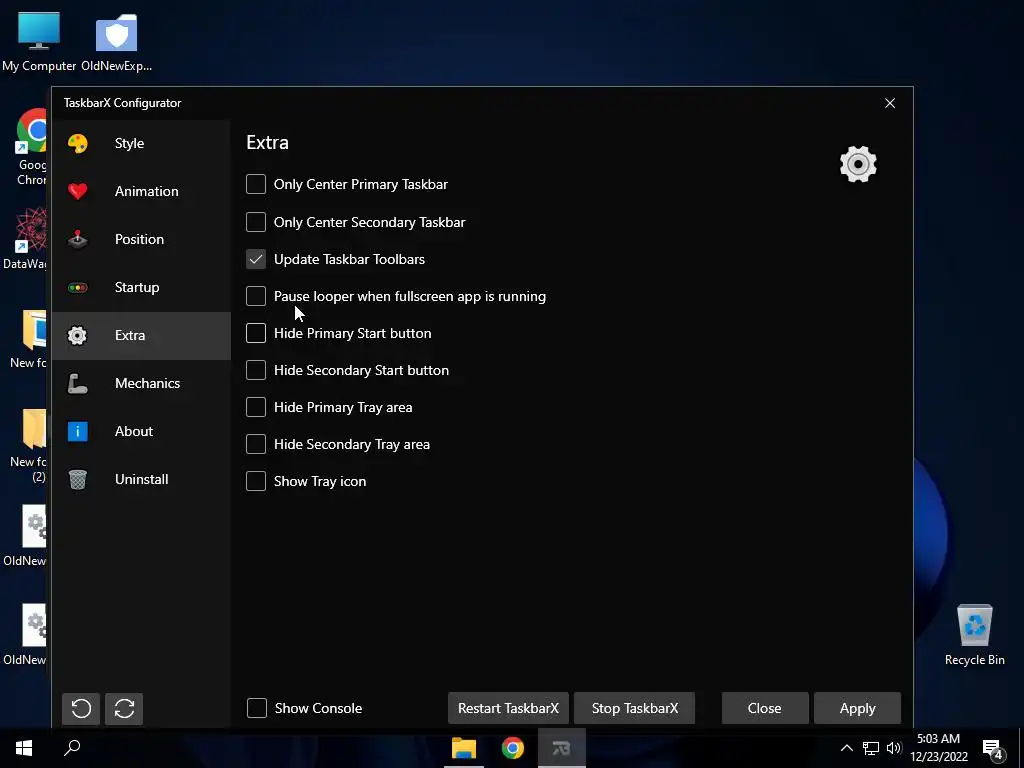Enable Only Center Primary Taskbar
1024x768 pixels.
pos(256,184)
